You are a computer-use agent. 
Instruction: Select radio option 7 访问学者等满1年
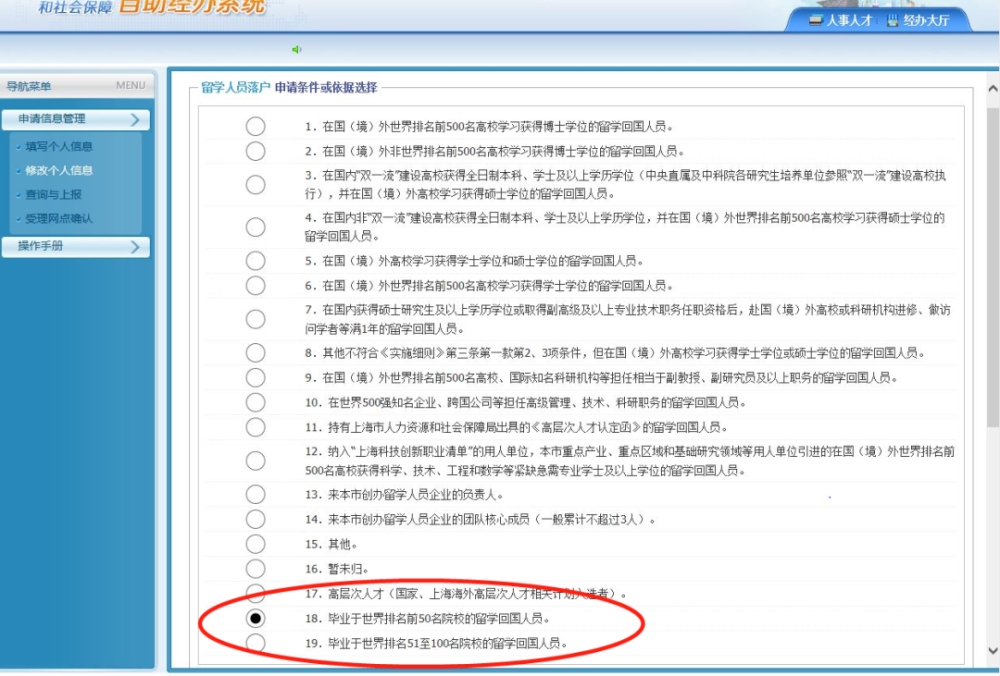pos(255,319)
